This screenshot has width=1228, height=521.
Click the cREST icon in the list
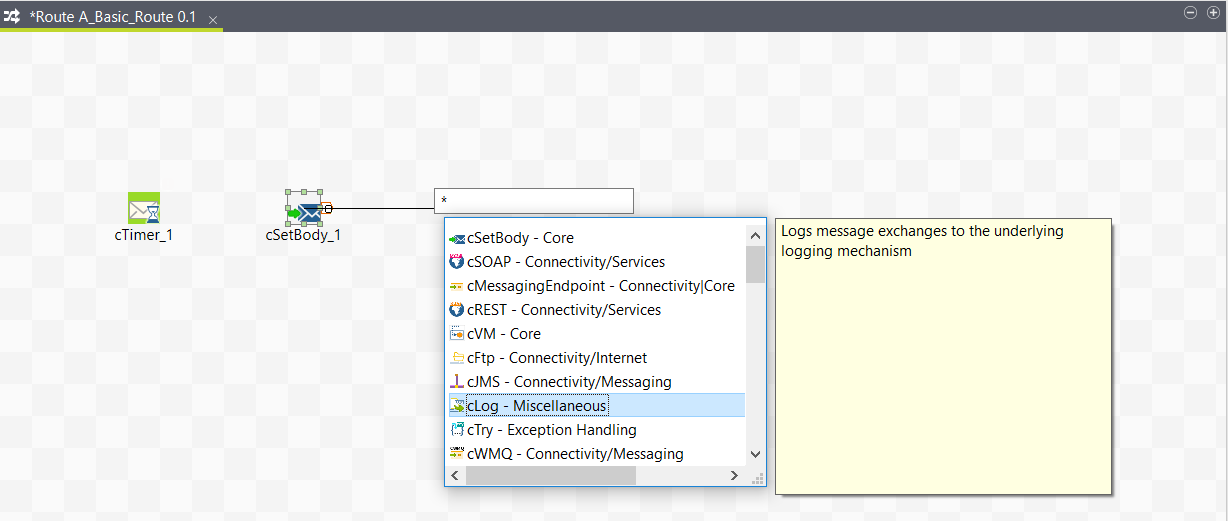point(457,310)
